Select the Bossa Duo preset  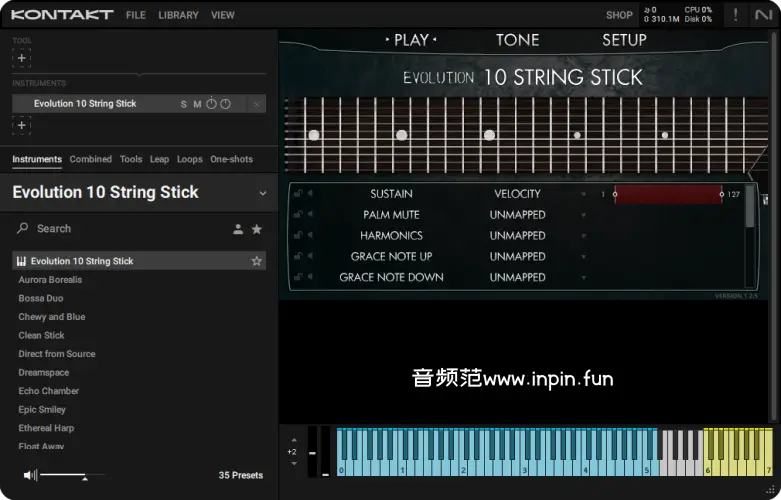pyautogui.click(x=41, y=298)
